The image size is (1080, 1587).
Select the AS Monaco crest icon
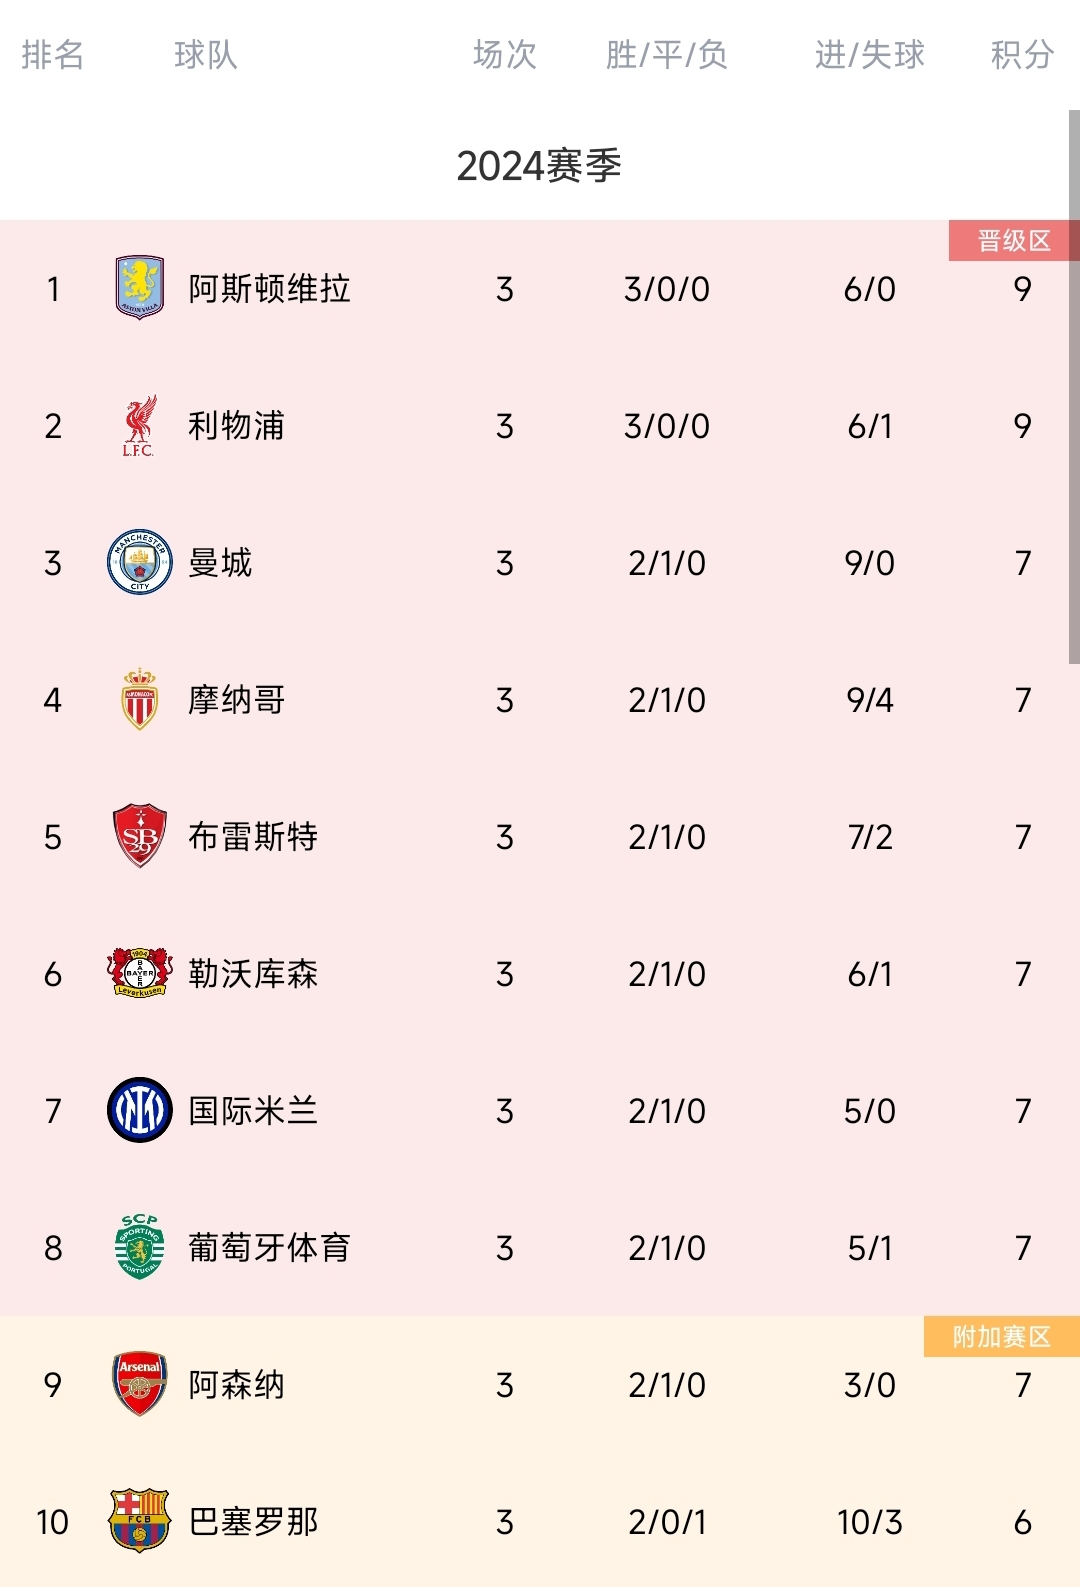(x=140, y=699)
